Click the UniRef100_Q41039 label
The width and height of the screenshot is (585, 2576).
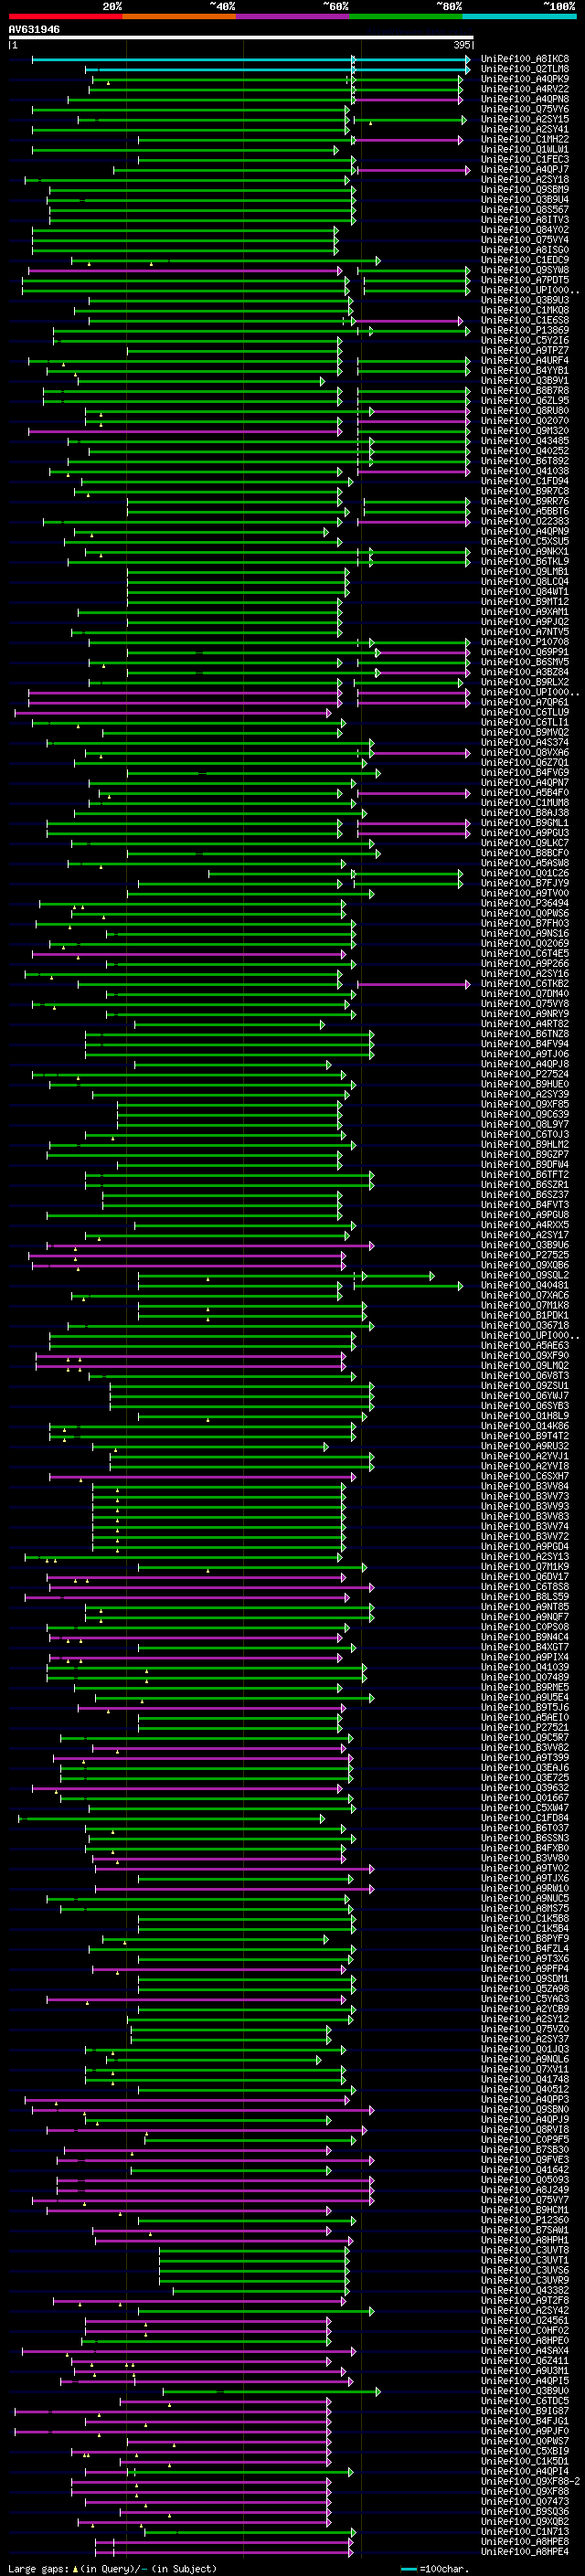click(x=525, y=1667)
